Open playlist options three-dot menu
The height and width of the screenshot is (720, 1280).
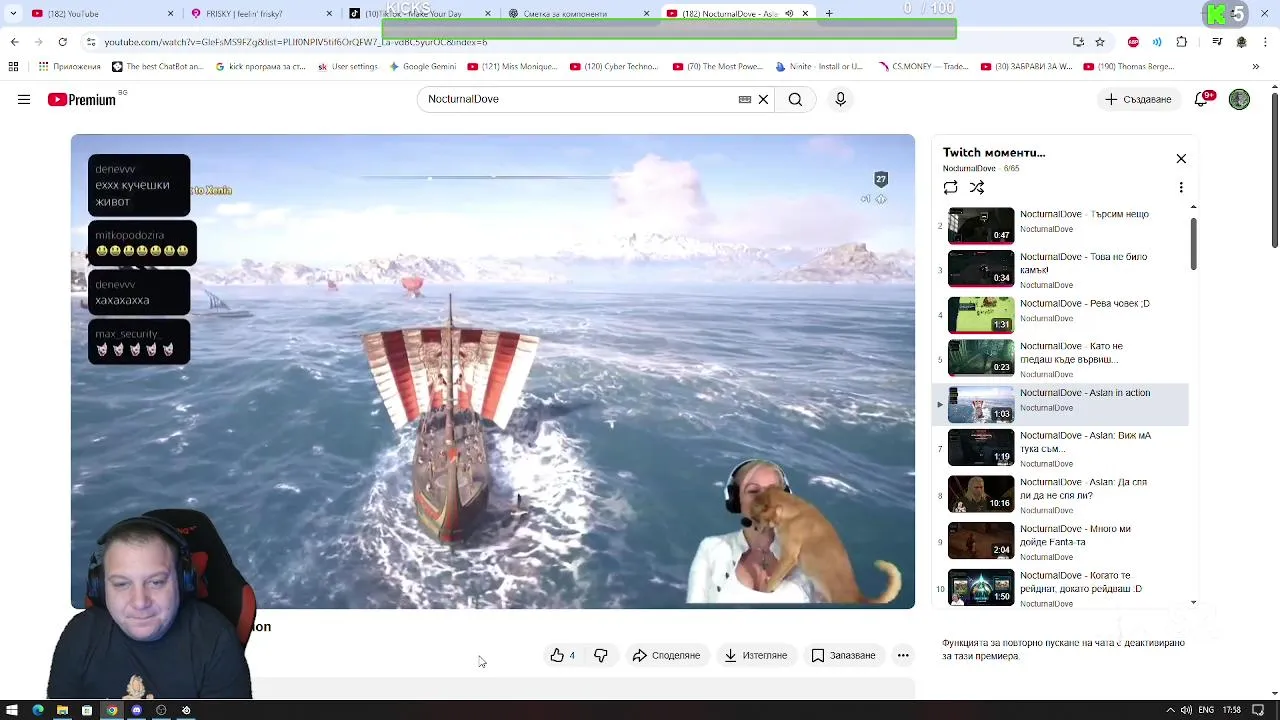pos(1181,187)
